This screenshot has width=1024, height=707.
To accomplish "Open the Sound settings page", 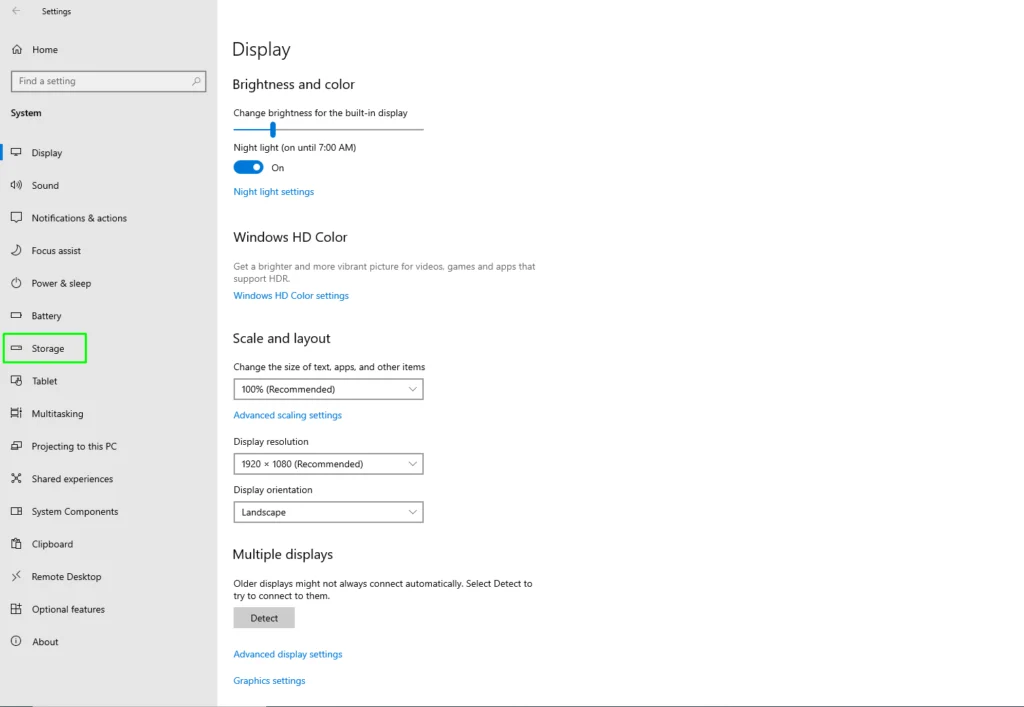I will (45, 185).
